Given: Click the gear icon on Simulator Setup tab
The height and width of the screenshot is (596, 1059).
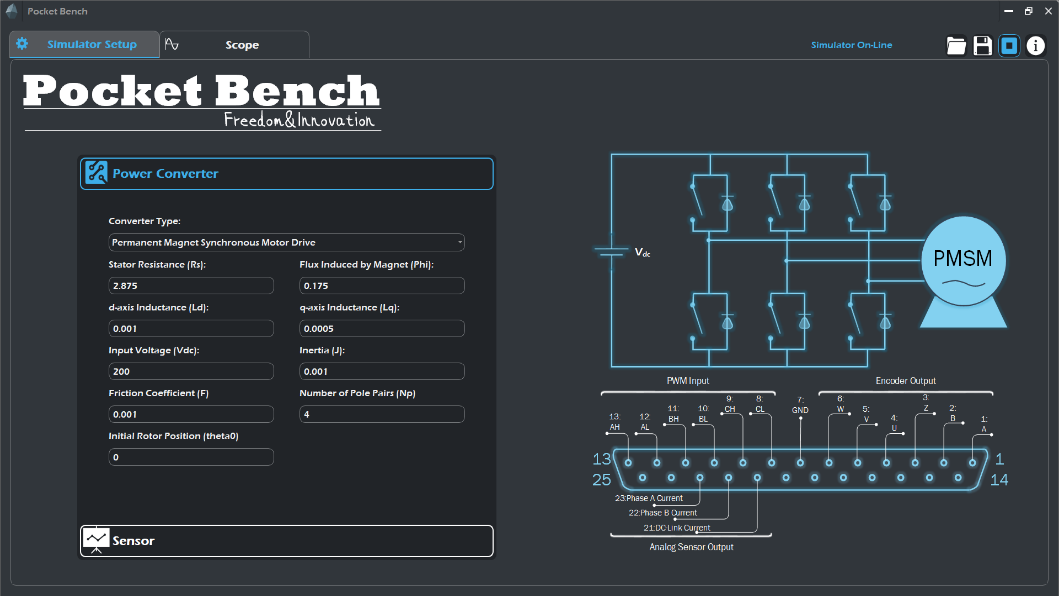Looking at the screenshot, I should point(22,44).
